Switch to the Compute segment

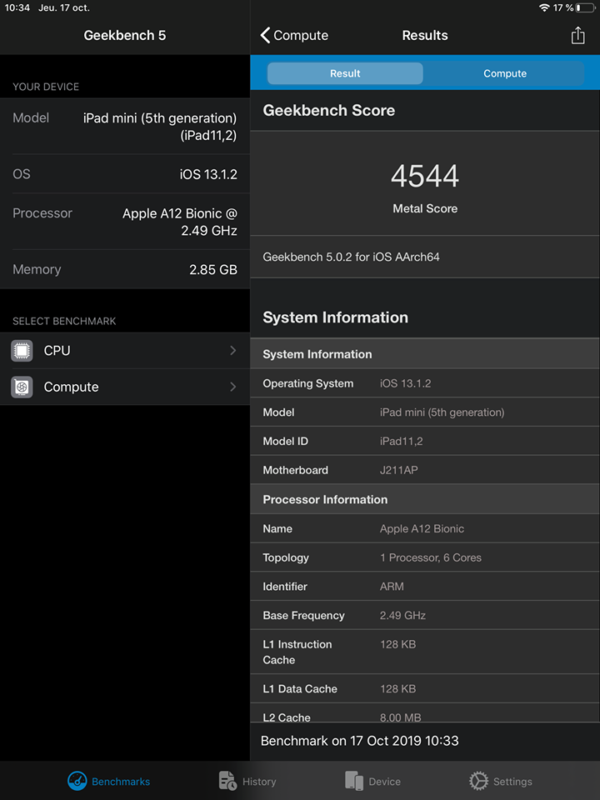tap(505, 73)
